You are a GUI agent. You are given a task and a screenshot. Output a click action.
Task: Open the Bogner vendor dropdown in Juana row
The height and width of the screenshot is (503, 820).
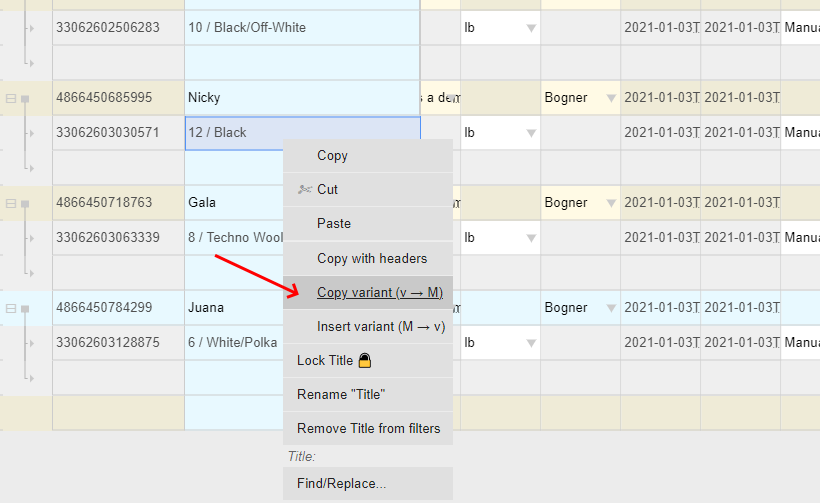(611, 308)
